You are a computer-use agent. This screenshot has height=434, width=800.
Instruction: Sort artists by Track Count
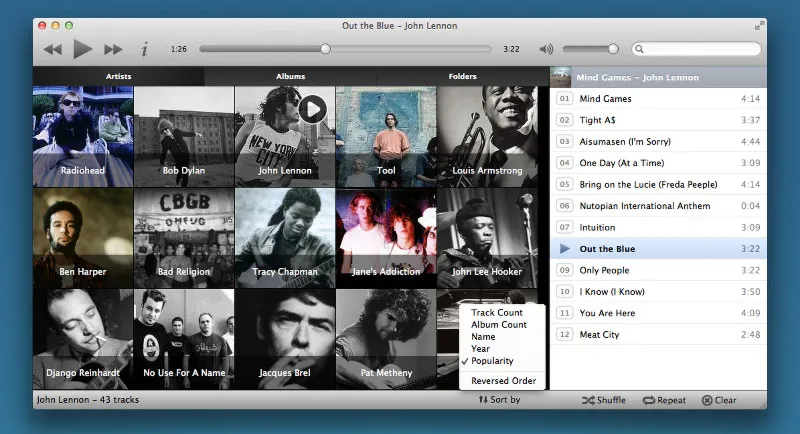497,313
